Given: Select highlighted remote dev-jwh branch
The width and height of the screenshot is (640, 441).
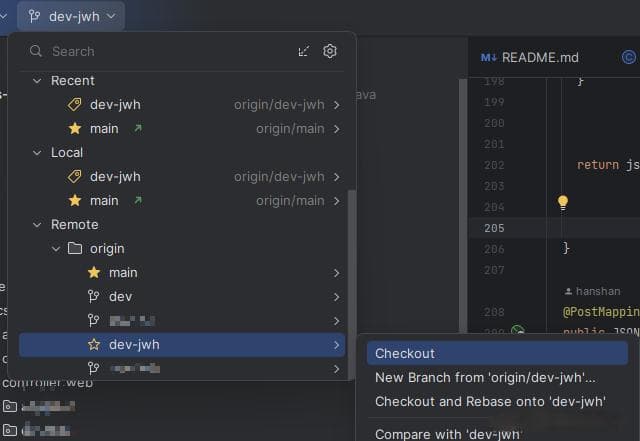Looking at the screenshot, I should tap(182, 345).
